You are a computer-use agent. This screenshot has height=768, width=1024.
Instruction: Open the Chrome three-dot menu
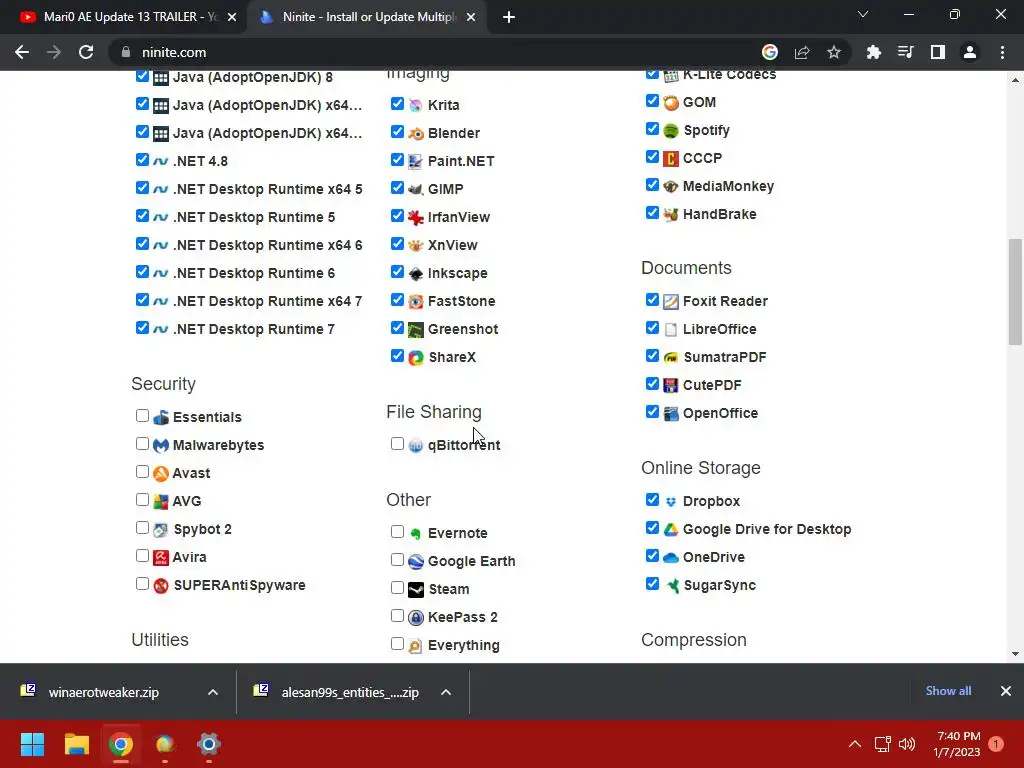point(1002,52)
